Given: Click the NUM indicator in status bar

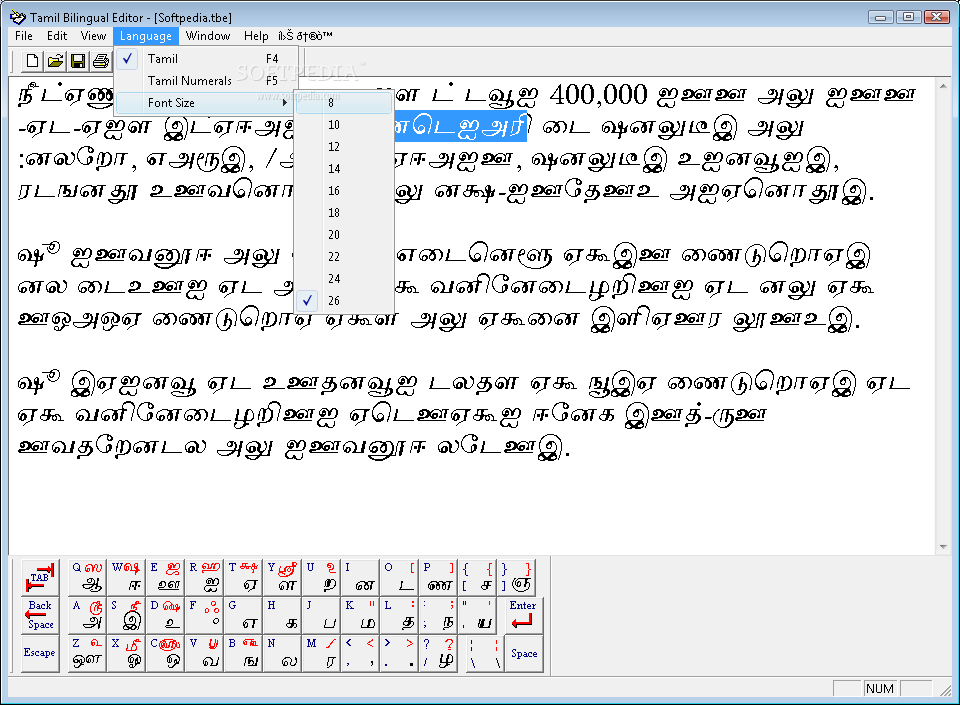Looking at the screenshot, I should 880,688.
